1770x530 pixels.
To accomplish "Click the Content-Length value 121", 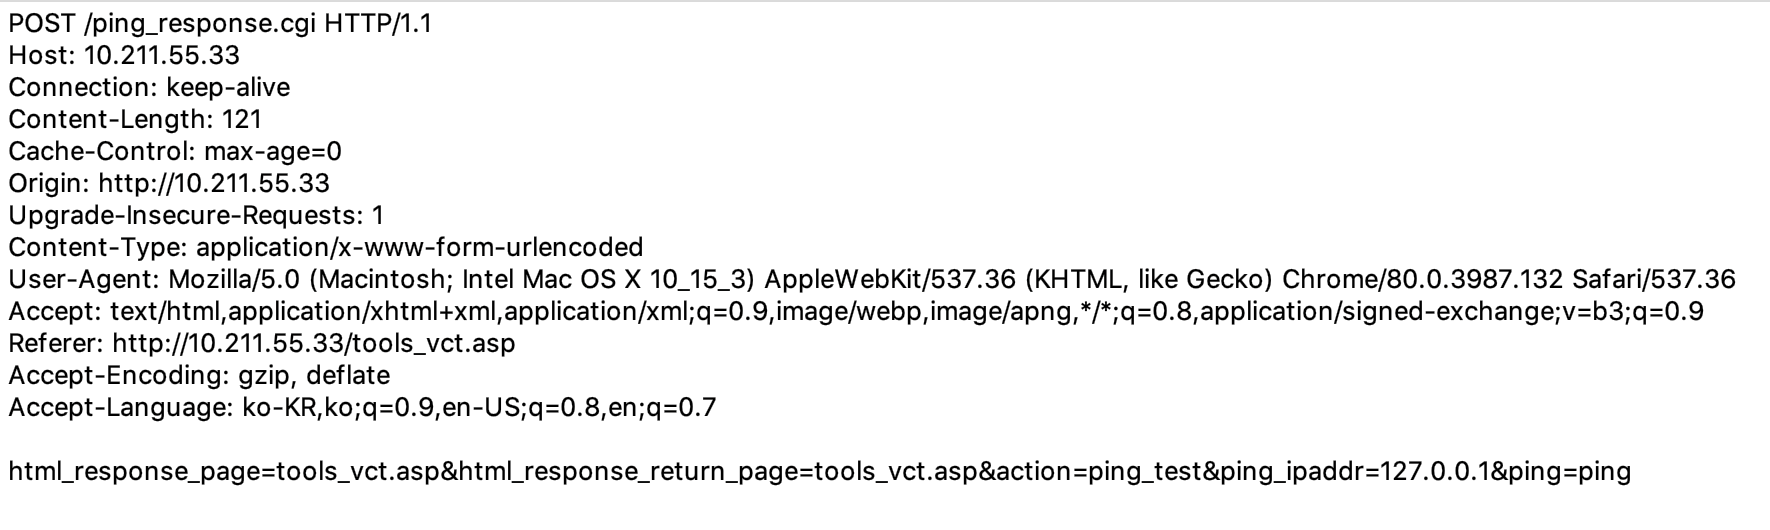I will 242,119.
